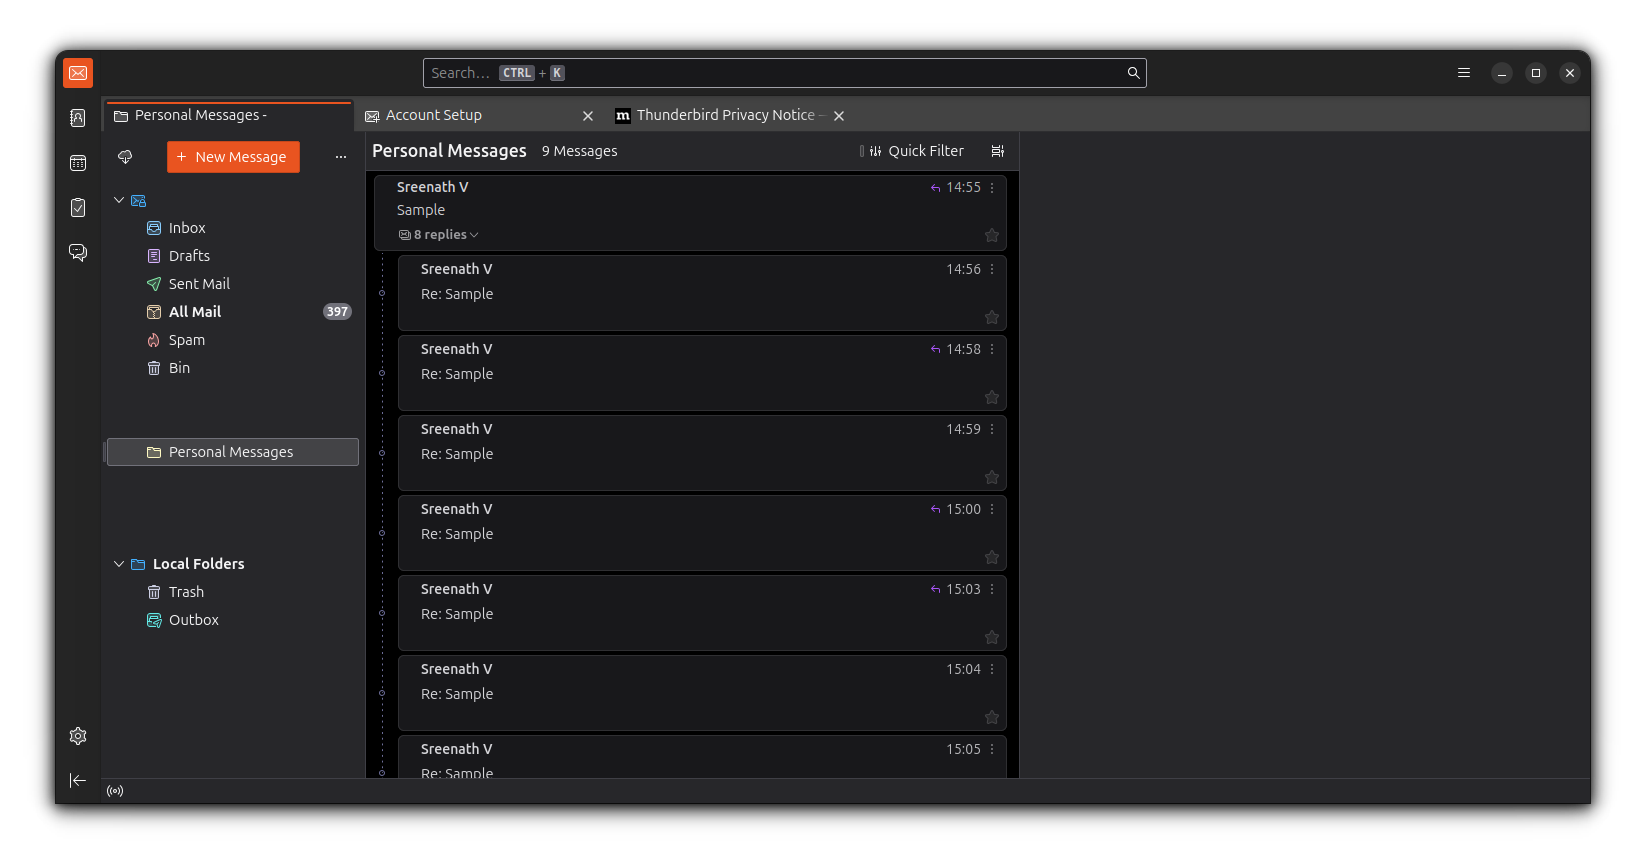Viewport: 1646px width, 864px height.
Task: Open message list display options icon
Action: pos(997,151)
